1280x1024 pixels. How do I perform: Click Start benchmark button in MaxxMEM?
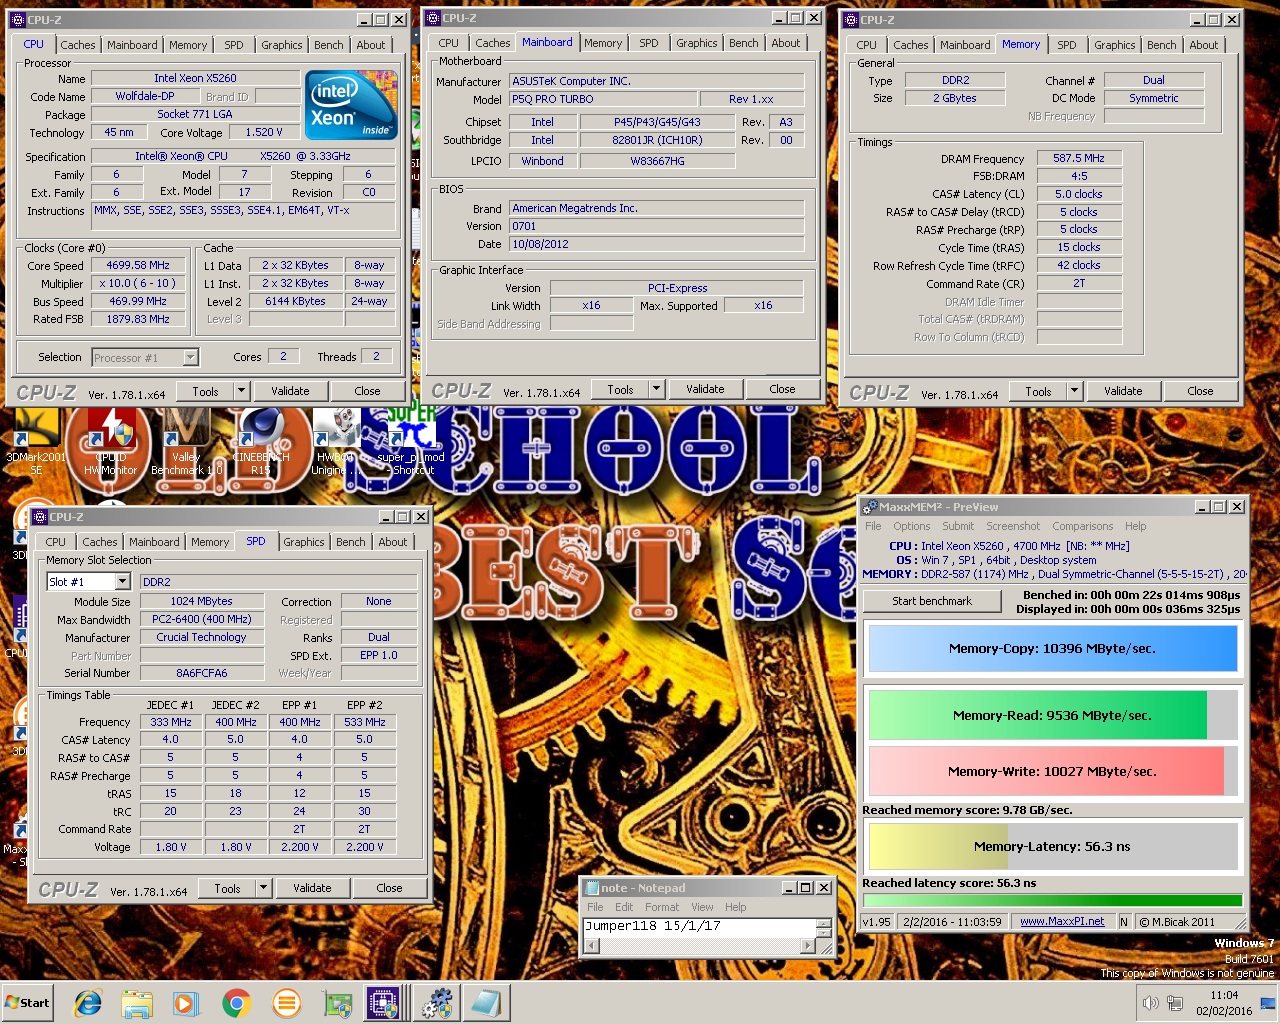click(932, 601)
